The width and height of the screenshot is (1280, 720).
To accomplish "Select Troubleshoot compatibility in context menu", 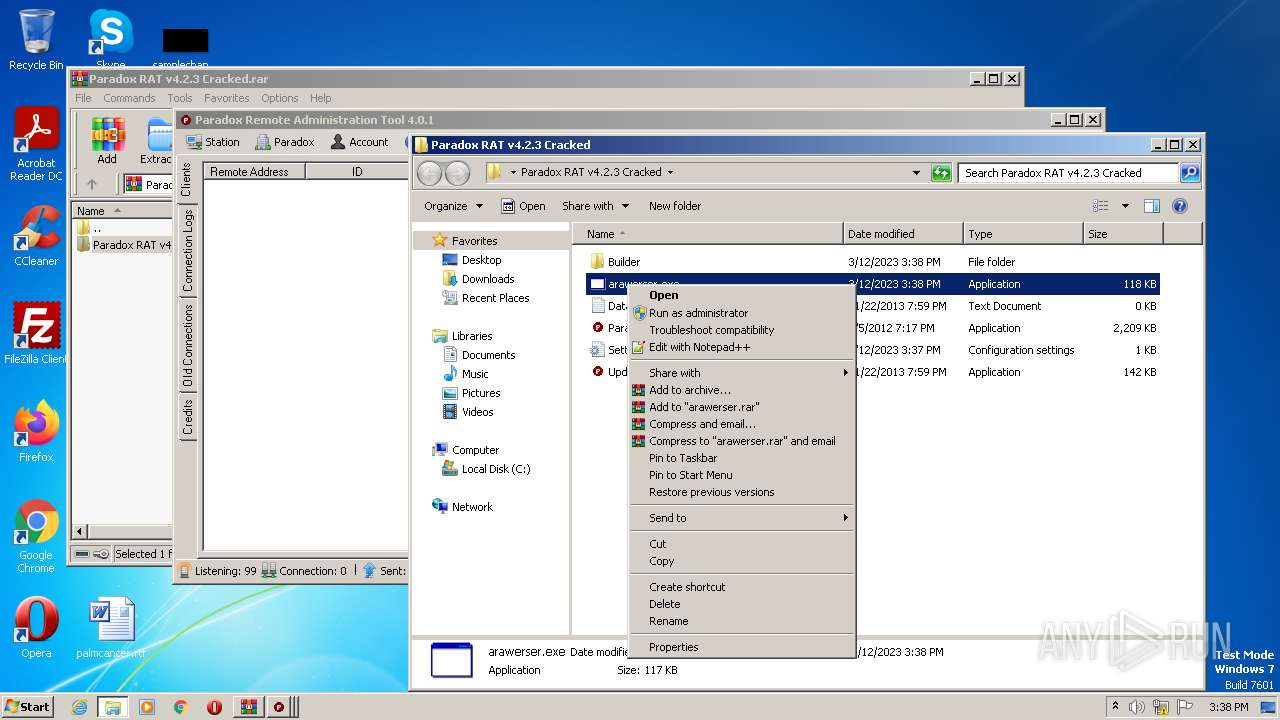I will [741, 330].
